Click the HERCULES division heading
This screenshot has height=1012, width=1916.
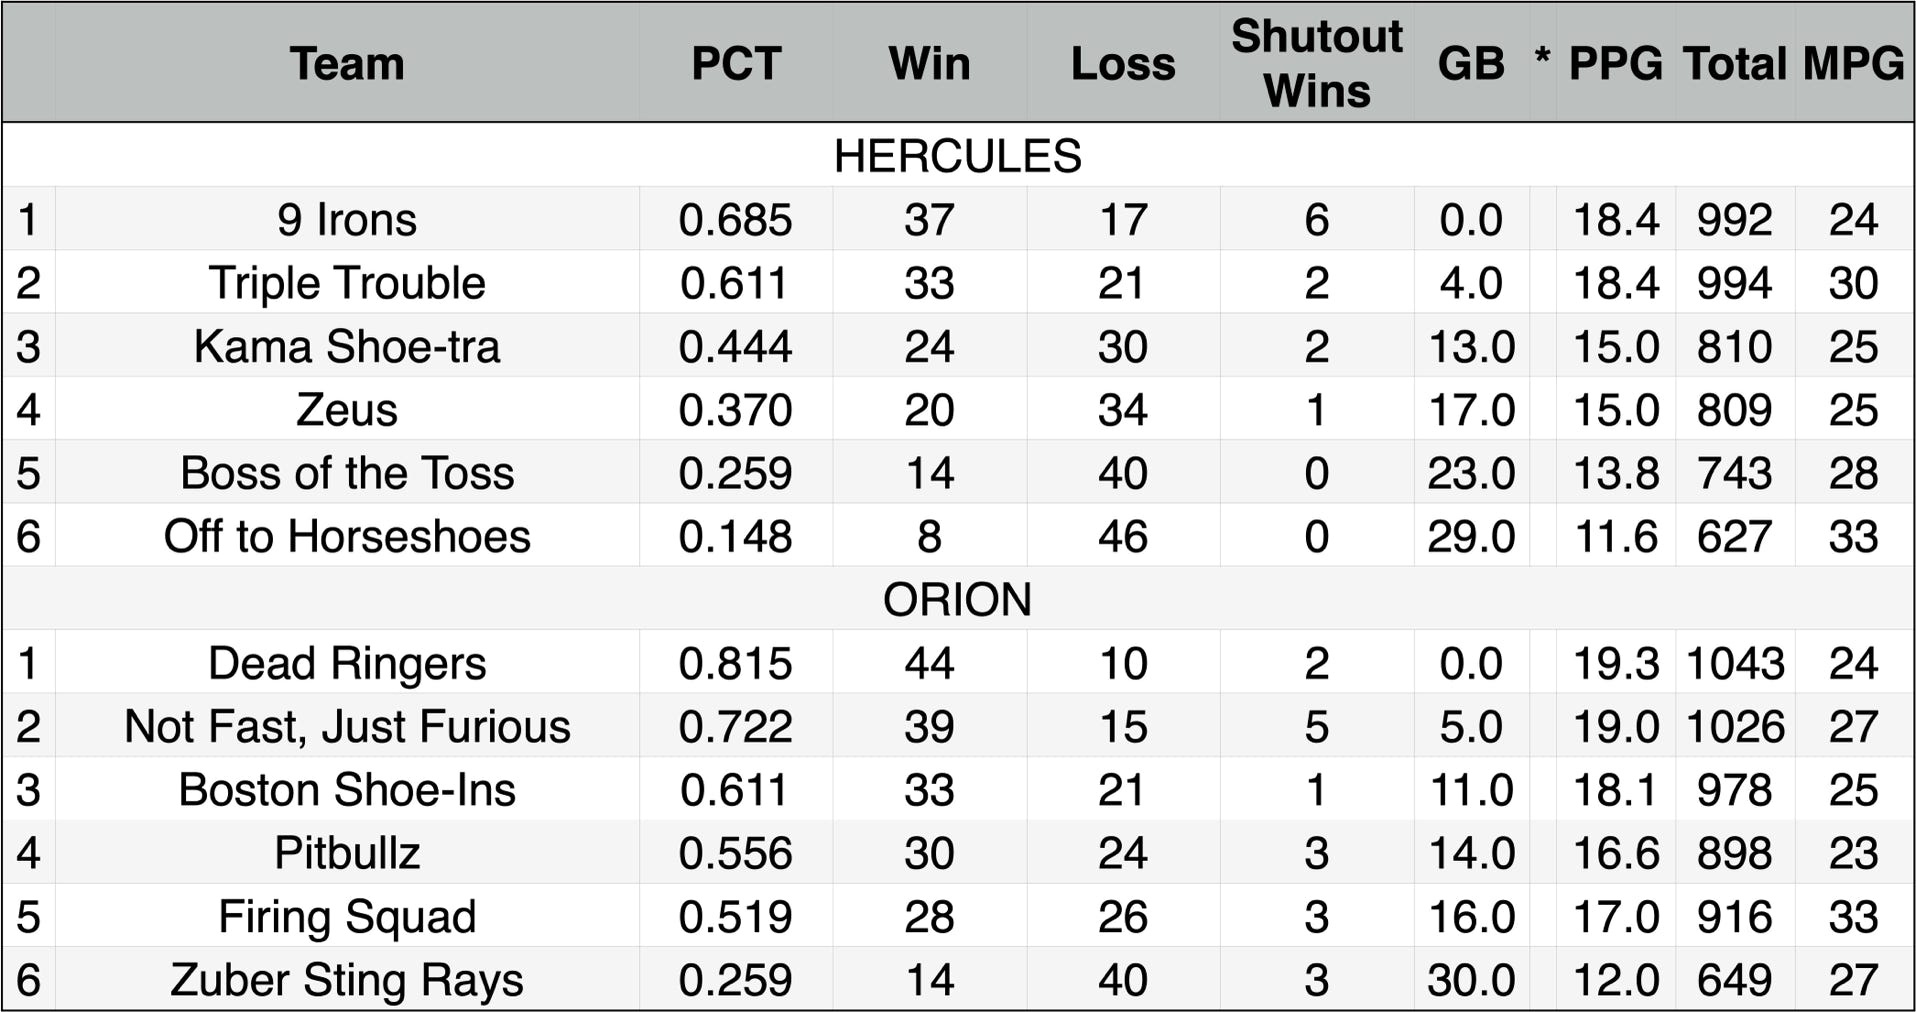pos(957,156)
